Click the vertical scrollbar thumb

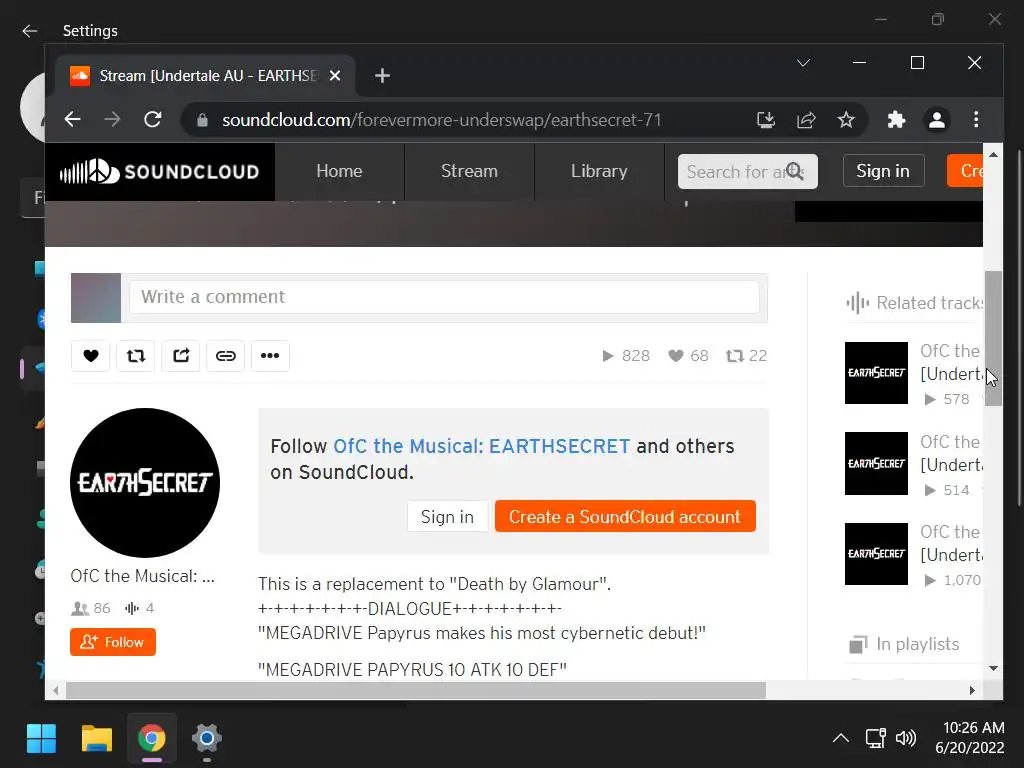pos(993,338)
